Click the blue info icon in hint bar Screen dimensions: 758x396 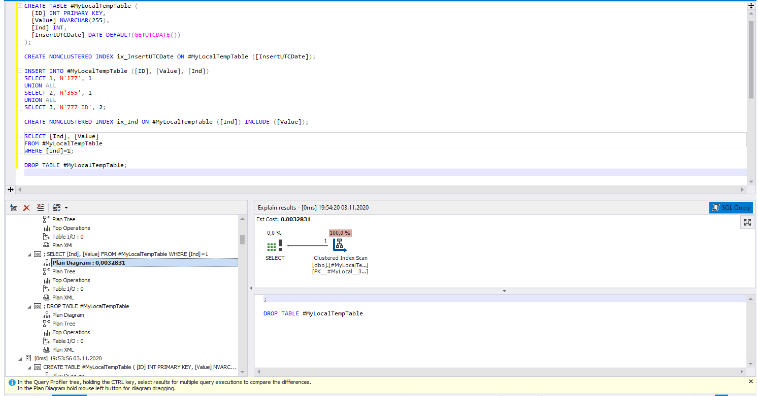click(12, 382)
